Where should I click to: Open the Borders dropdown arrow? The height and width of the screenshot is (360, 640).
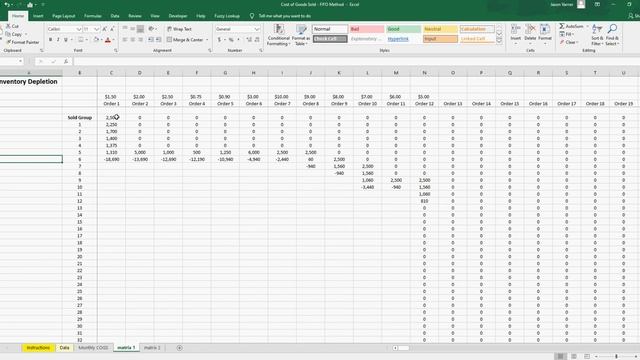tap(87, 40)
